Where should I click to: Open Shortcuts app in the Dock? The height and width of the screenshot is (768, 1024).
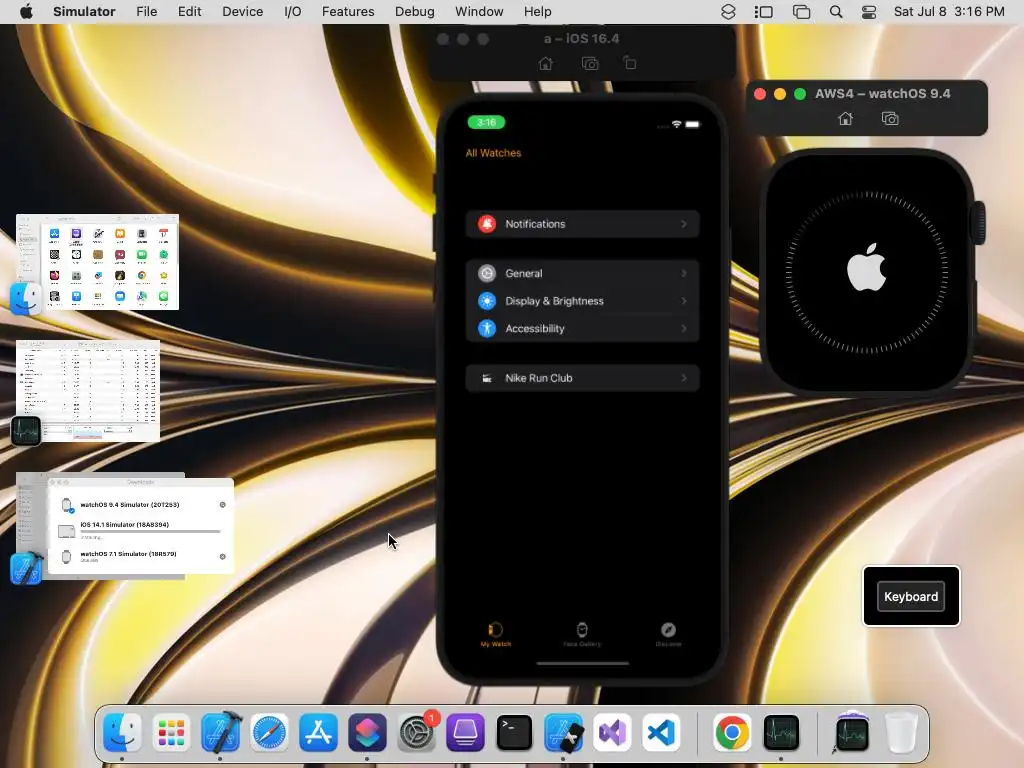click(367, 732)
